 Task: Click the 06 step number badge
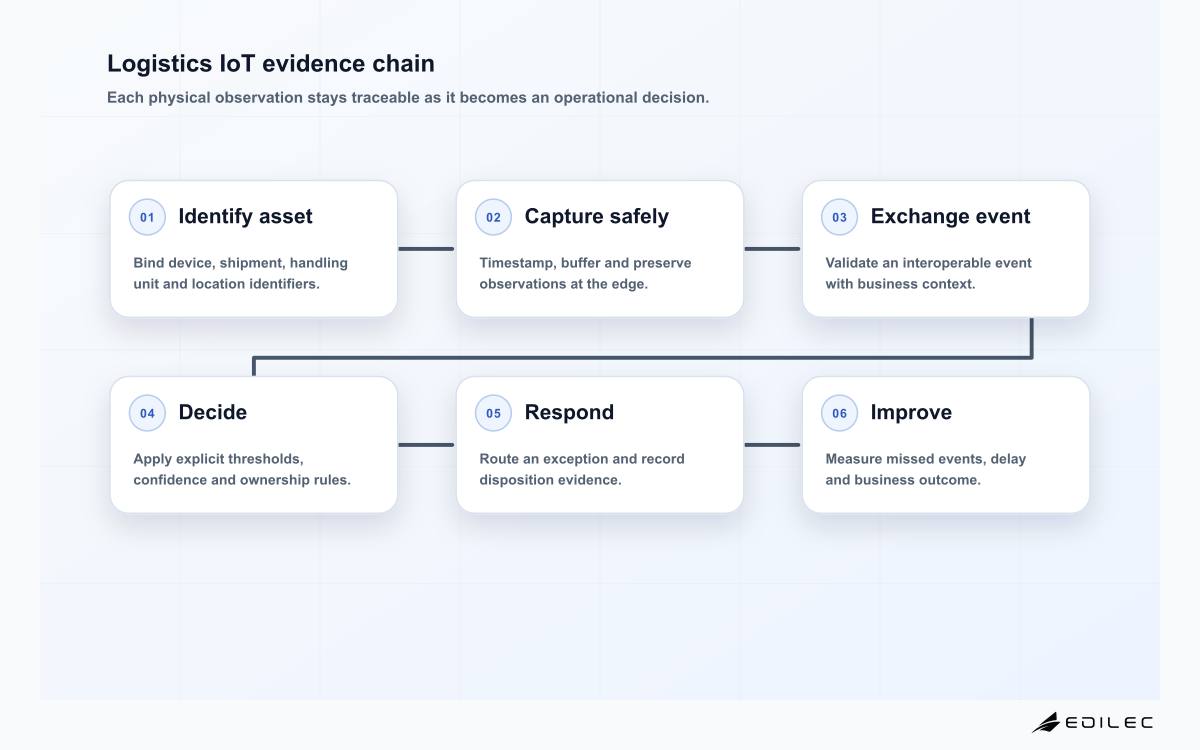coord(839,413)
